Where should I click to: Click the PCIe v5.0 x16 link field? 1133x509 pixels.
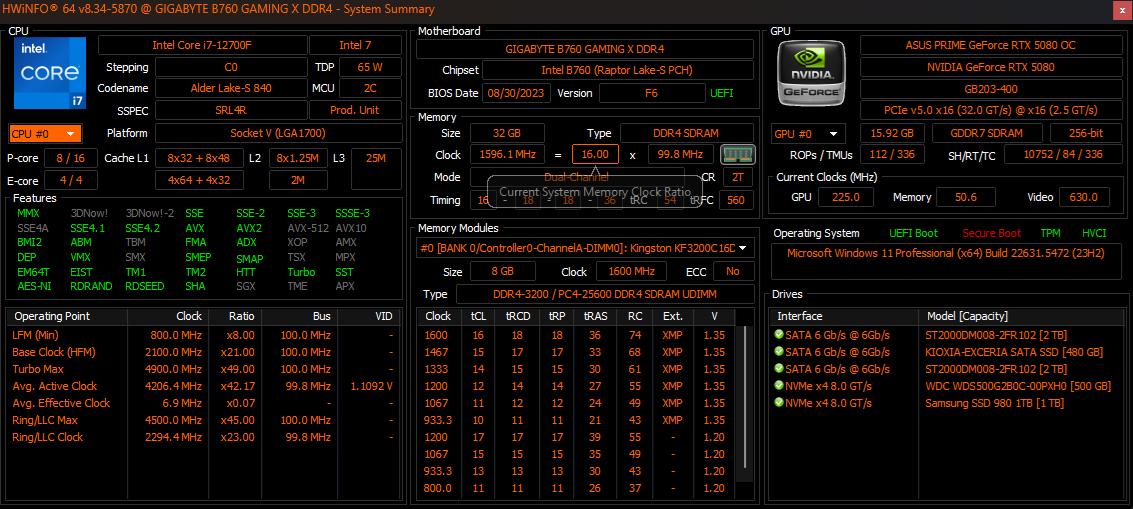[x=991, y=110]
